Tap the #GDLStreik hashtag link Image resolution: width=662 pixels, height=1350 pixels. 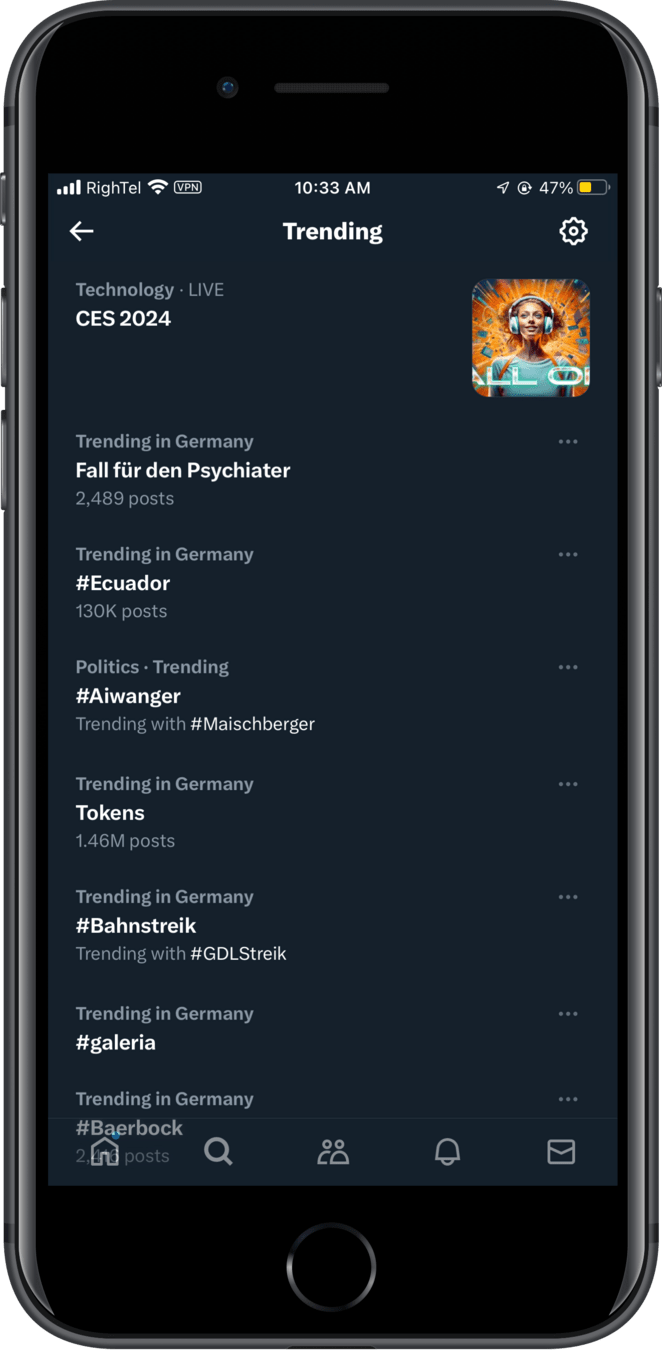tap(239, 954)
